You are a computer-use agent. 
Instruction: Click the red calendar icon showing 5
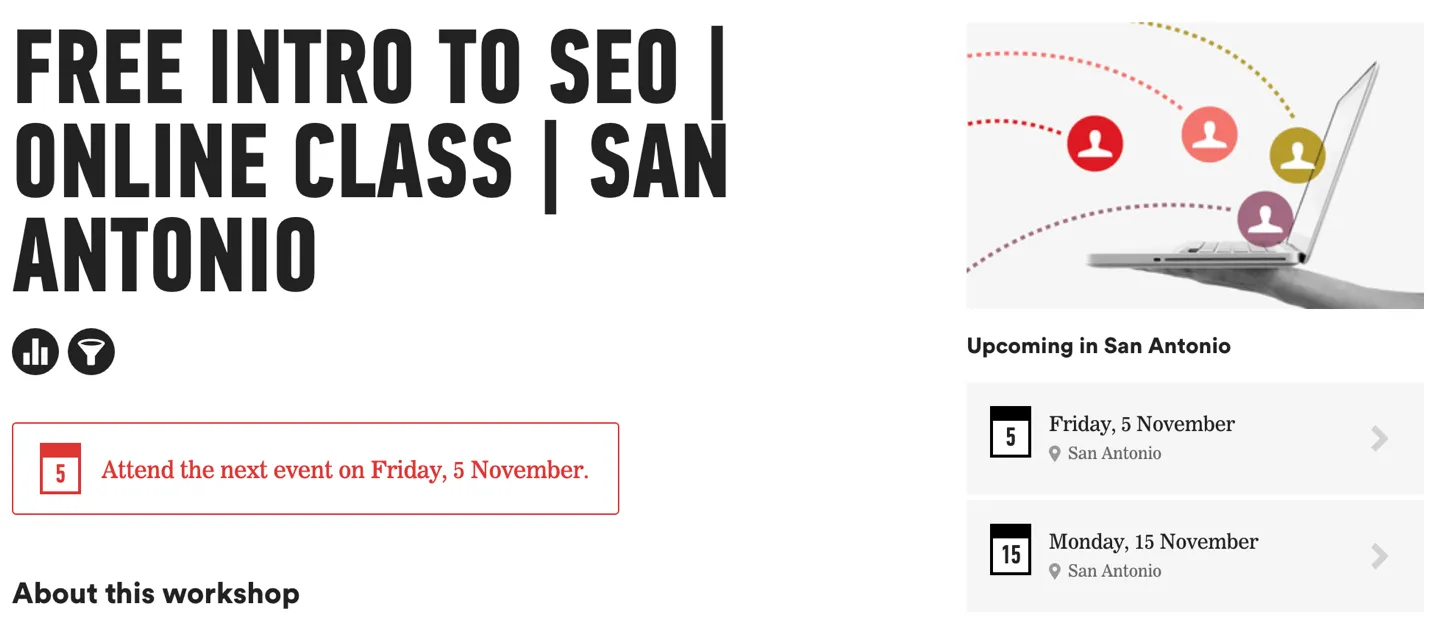pos(60,469)
